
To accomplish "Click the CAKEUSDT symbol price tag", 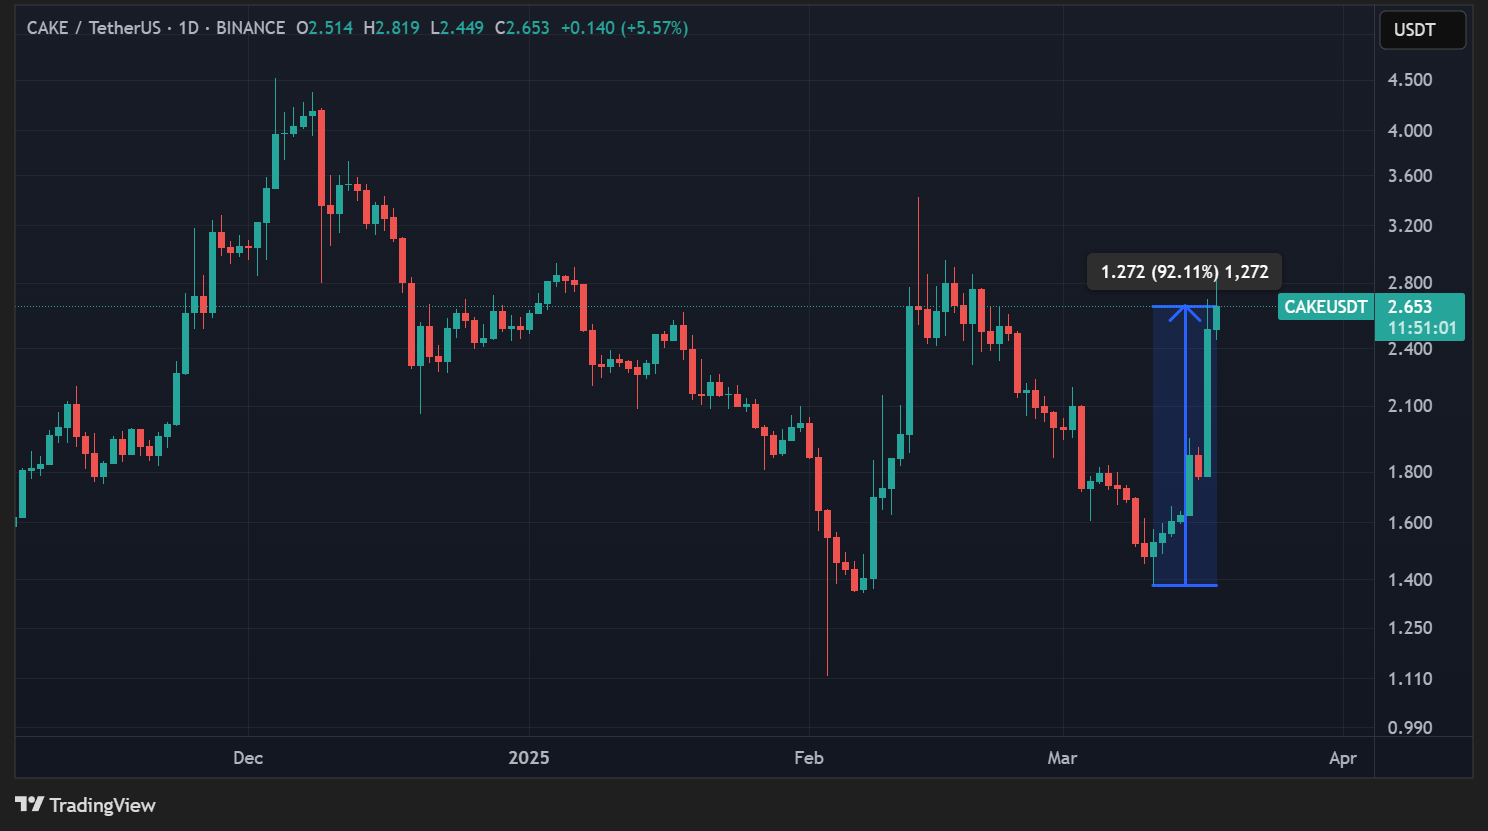I will [x=1325, y=307].
